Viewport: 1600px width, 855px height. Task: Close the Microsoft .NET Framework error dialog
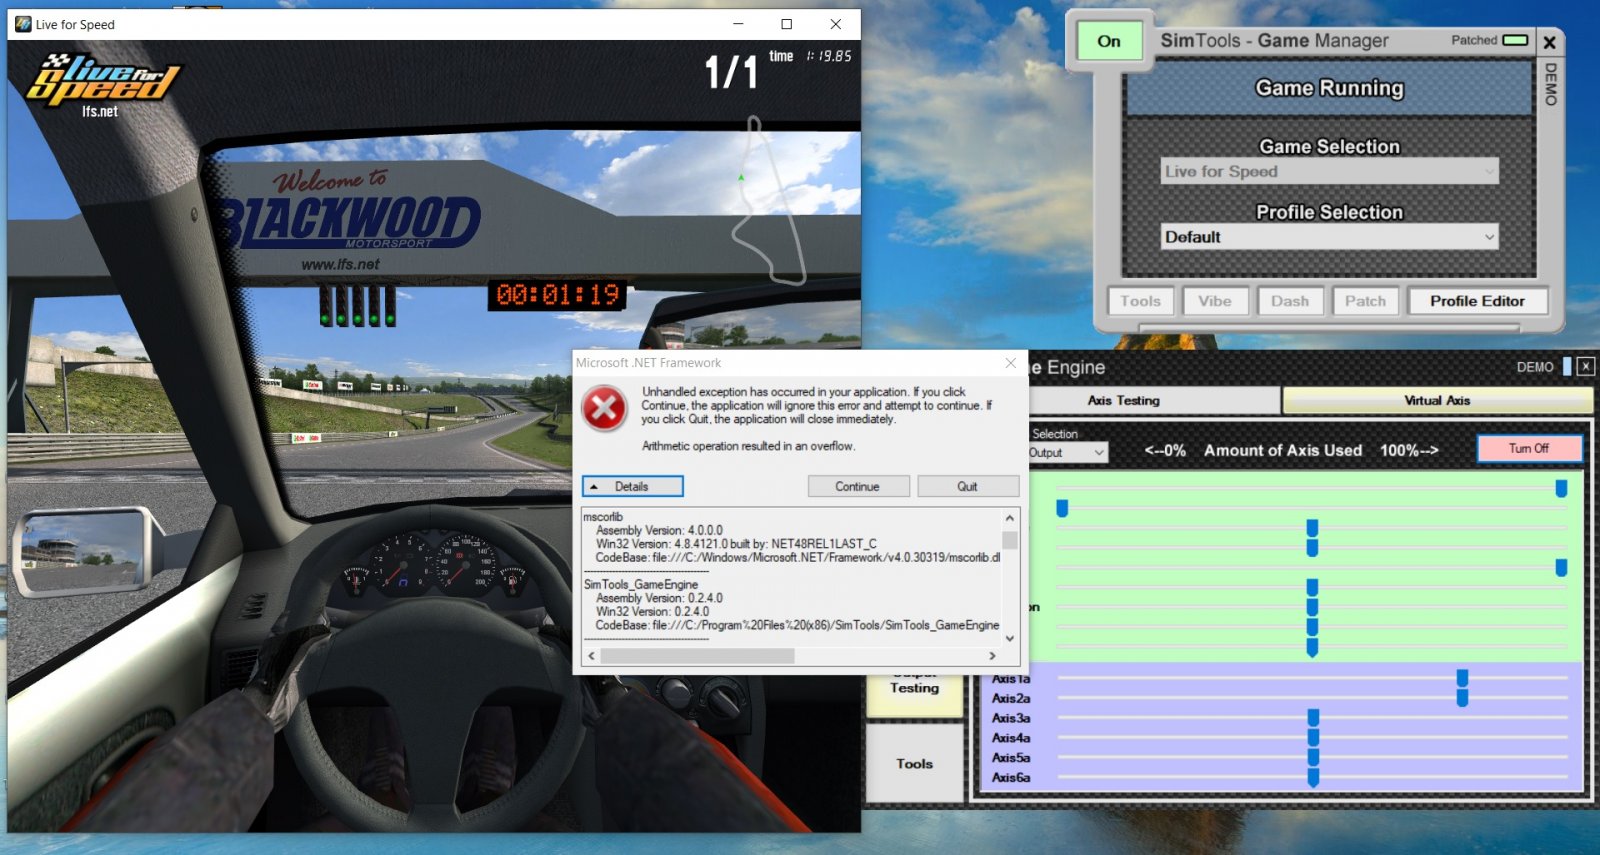pyautogui.click(x=1010, y=363)
